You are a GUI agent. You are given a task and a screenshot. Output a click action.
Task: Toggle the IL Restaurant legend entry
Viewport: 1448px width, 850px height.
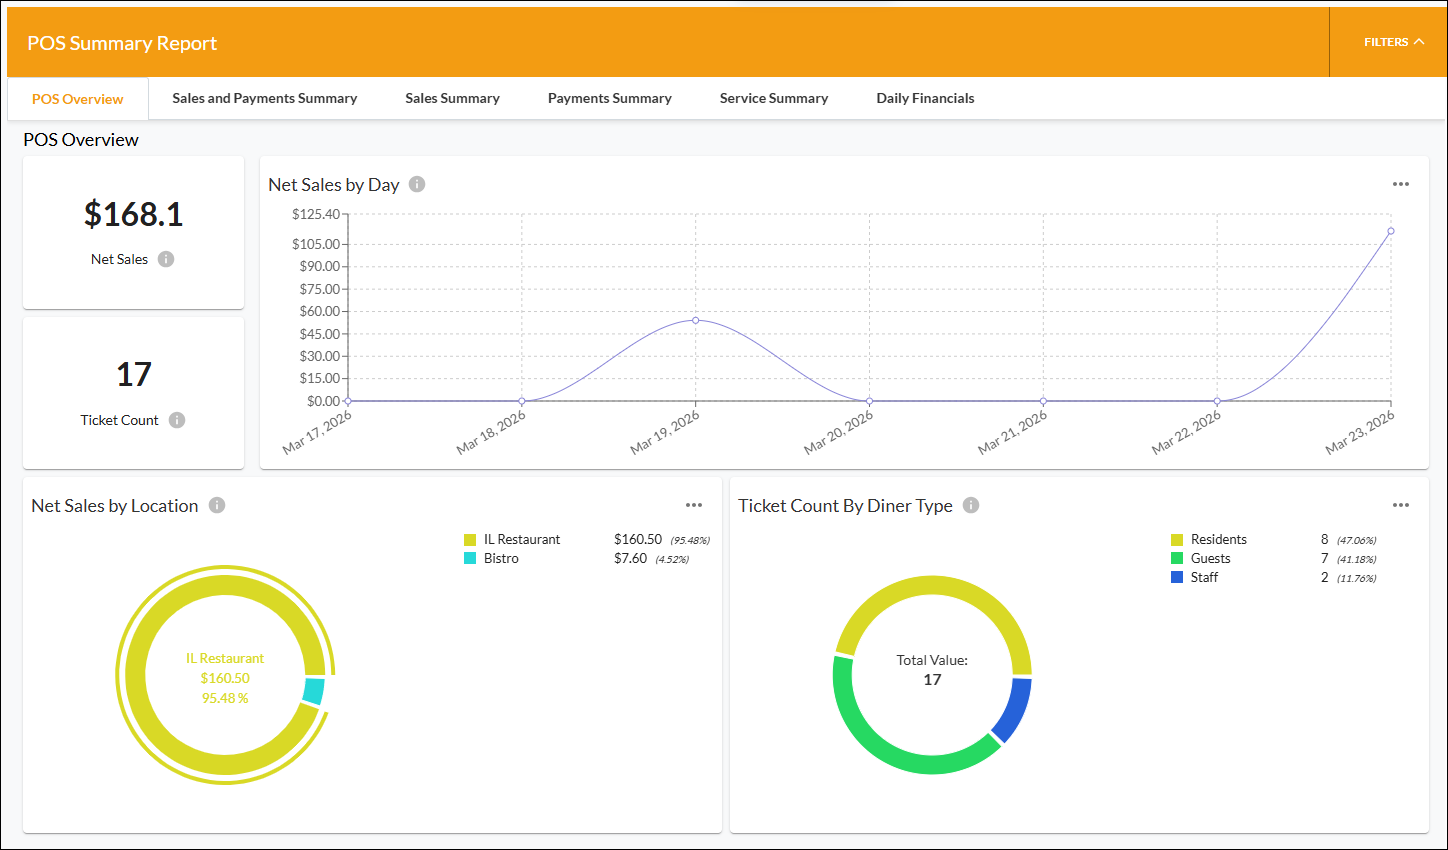pos(512,539)
